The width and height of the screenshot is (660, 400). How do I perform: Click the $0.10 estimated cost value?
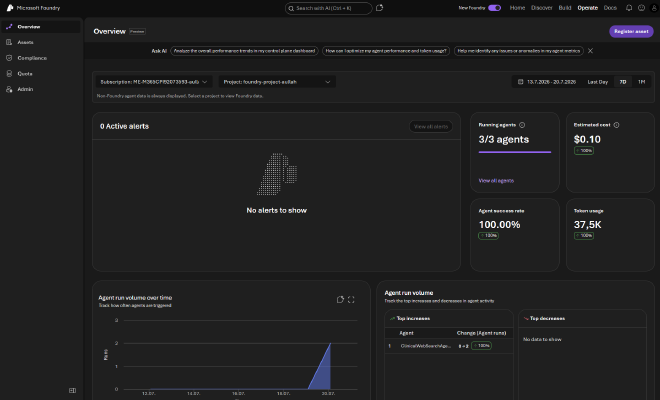coord(587,139)
